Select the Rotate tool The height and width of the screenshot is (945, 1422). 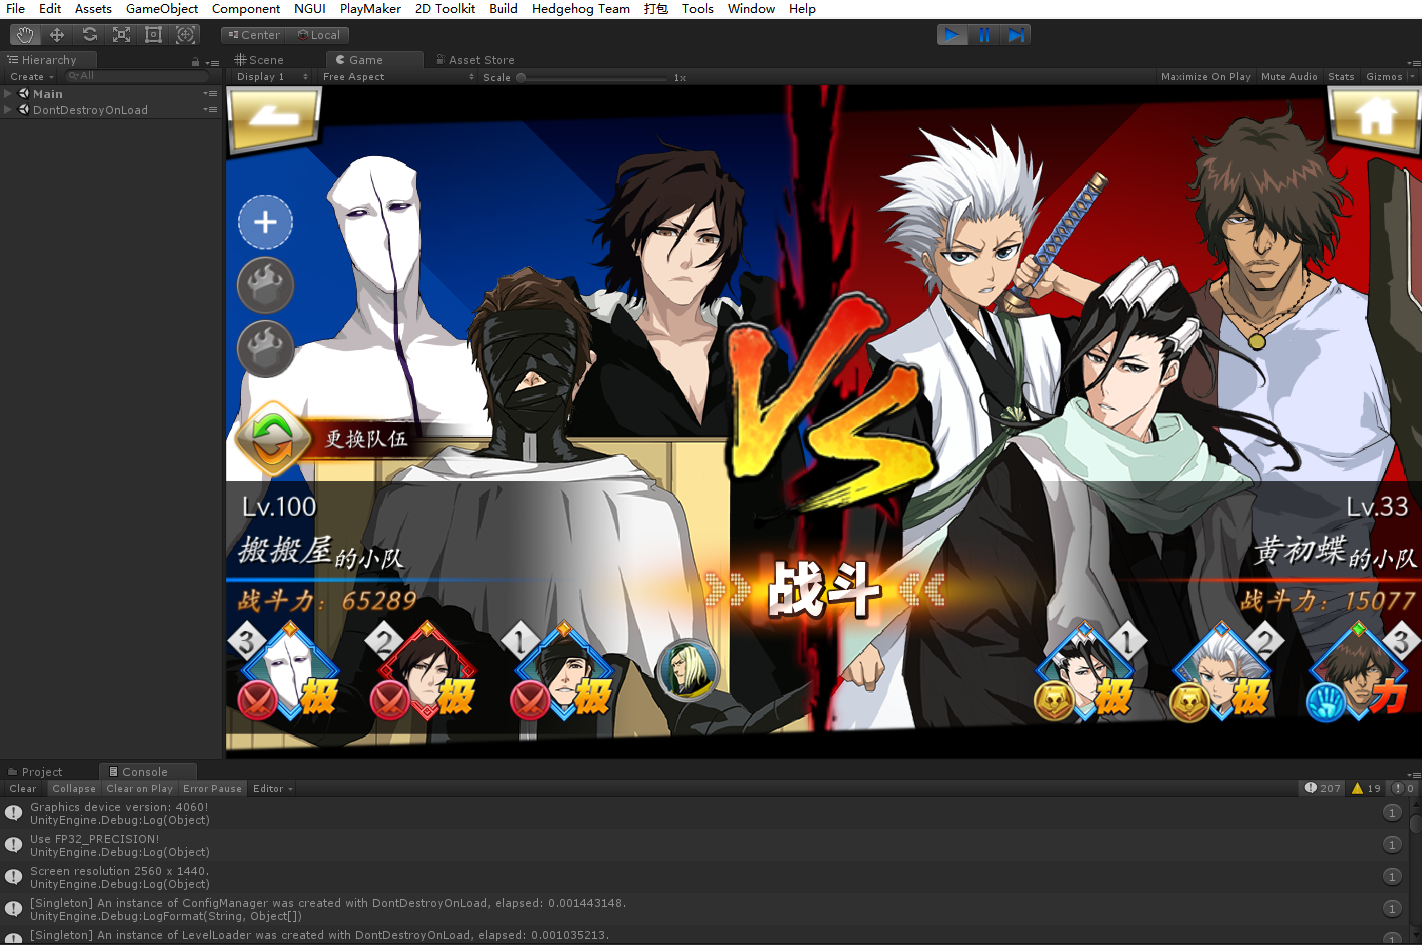[89, 35]
